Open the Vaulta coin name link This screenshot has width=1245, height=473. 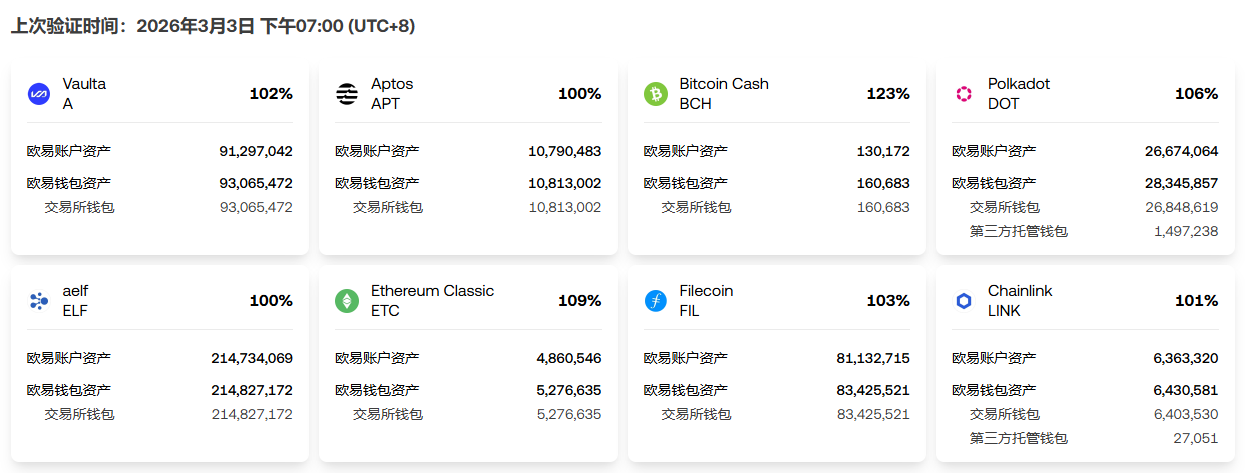(84, 84)
